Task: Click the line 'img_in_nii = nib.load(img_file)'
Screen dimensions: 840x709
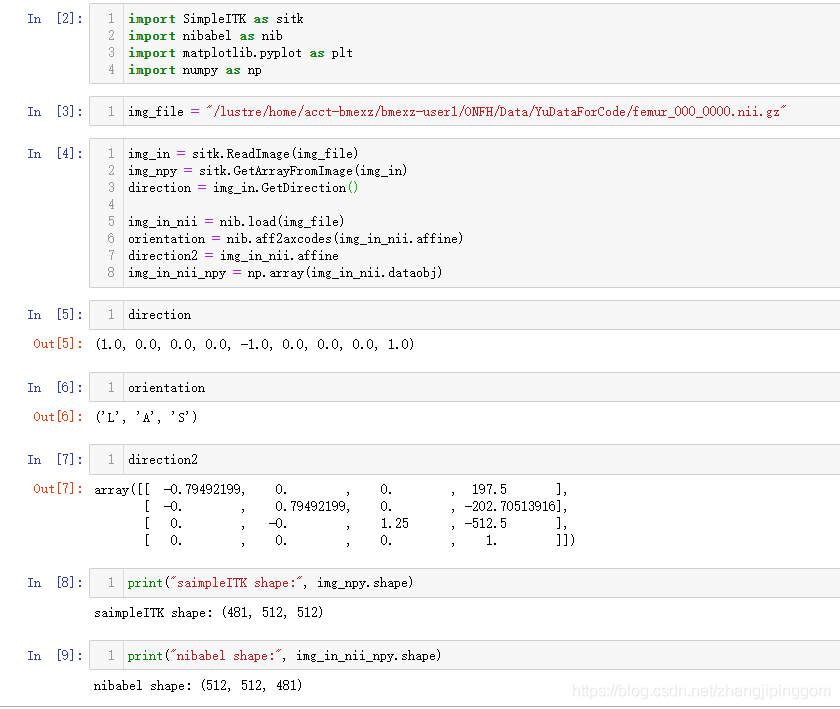Action: coord(236,222)
